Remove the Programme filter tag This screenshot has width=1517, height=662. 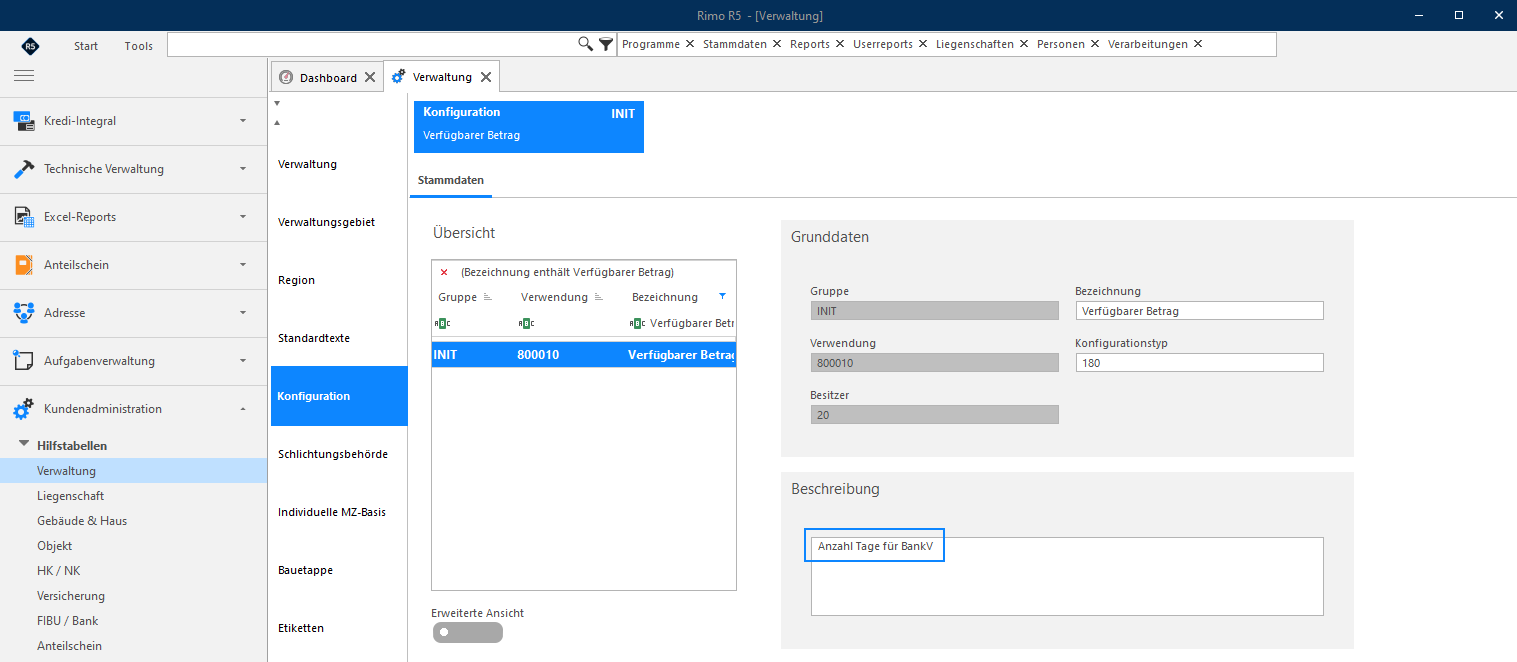click(x=689, y=44)
